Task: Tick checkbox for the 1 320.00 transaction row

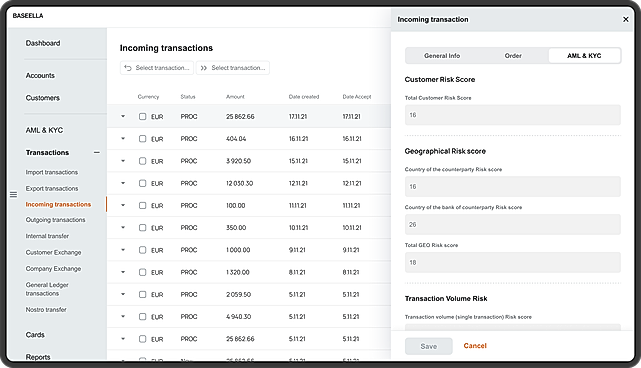Action: point(142,272)
